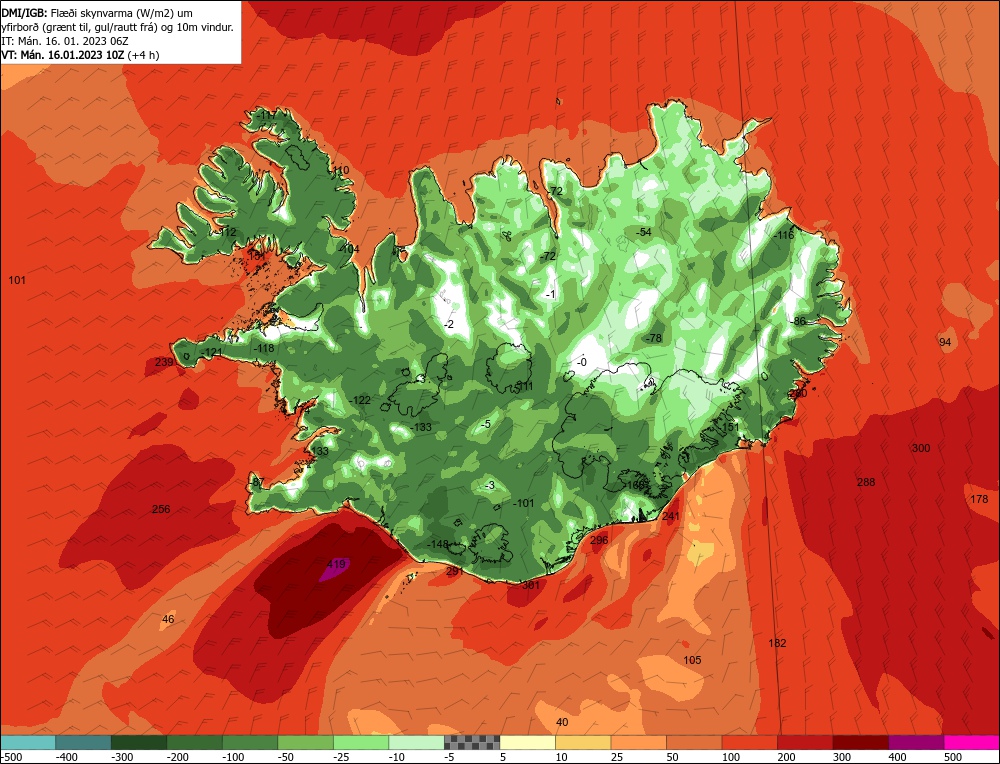Select the 241 coastal flux value
Viewport: 1000px width, 764px height.
pyautogui.click(x=671, y=517)
